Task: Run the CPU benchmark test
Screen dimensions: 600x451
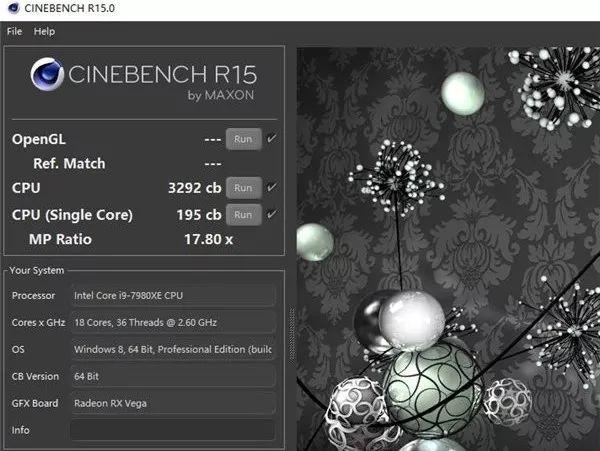Action: pyautogui.click(x=243, y=187)
